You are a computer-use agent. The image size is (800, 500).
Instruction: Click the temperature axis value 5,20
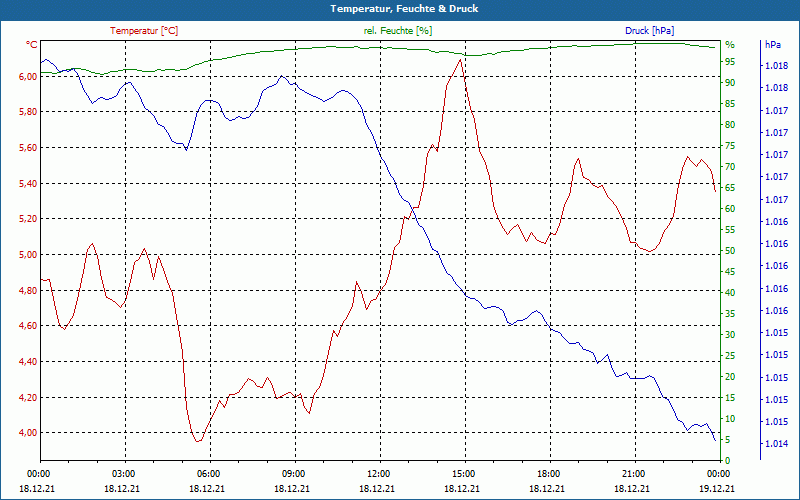29,219
